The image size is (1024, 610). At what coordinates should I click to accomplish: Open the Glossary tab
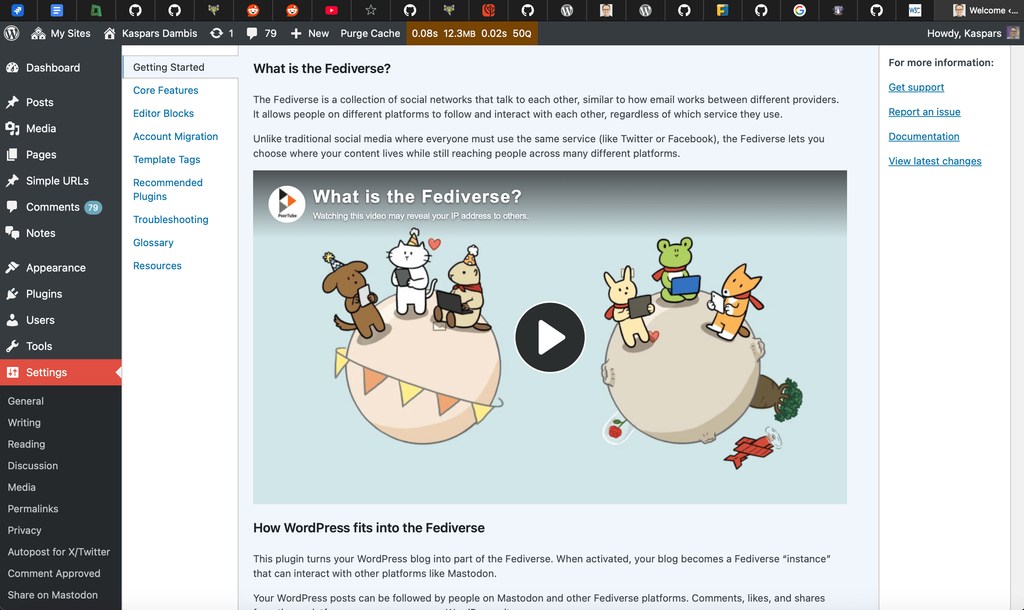153,242
